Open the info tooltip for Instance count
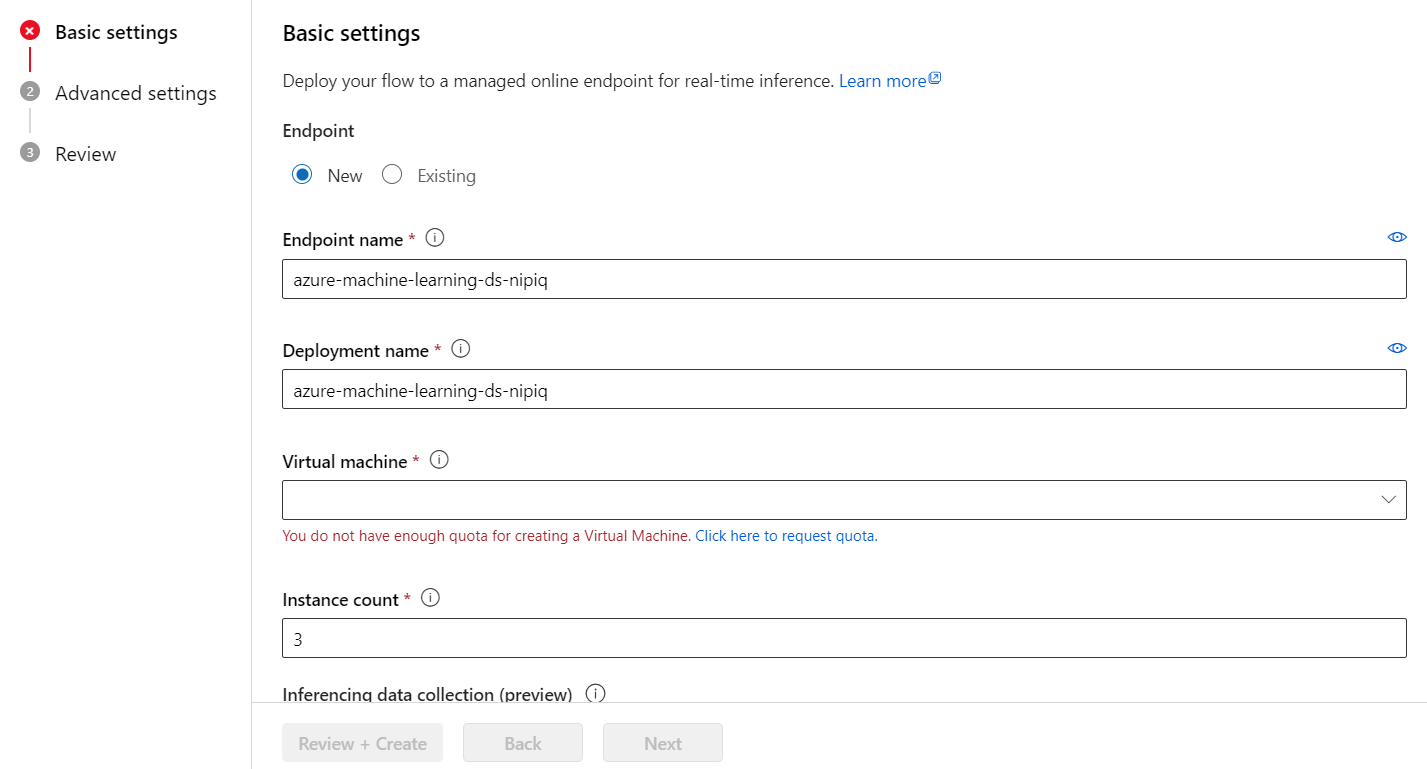Image resolution: width=1427 pixels, height=769 pixels. click(x=430, y=597)
